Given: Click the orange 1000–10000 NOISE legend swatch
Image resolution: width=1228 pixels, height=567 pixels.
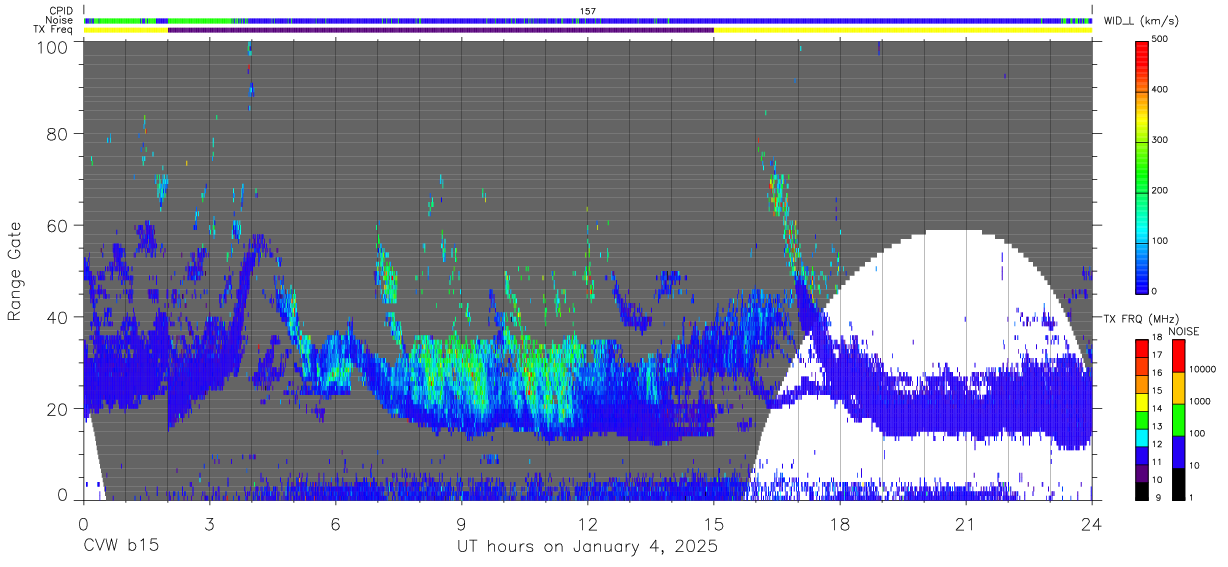Looking at the screenshot, I should tap(1178, 387).
